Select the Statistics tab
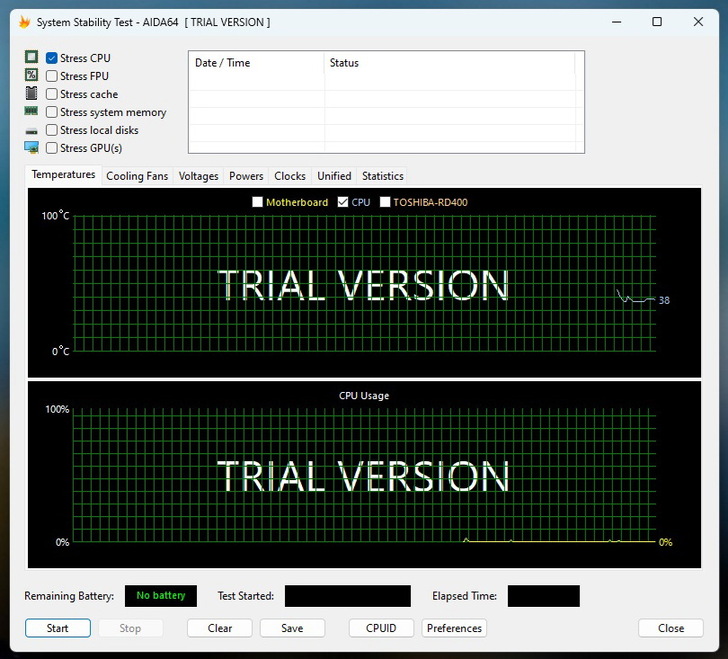The image size is (728, 659). coord(382,176)
